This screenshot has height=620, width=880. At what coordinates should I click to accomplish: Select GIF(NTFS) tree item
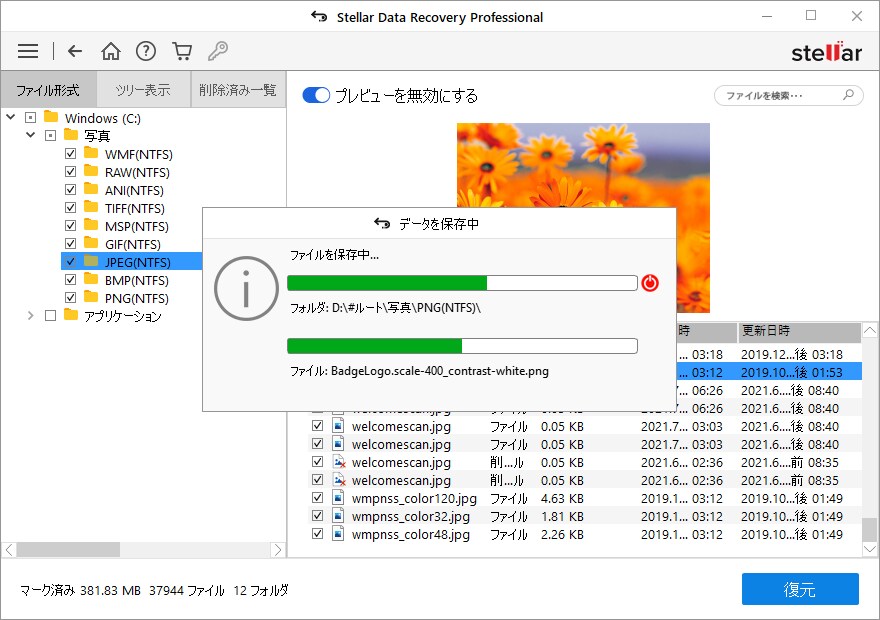(x=132, y=244)
